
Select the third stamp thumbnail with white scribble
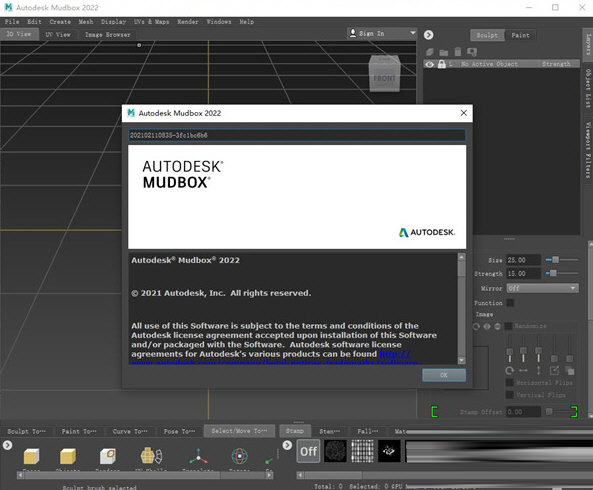click(389, 451)
